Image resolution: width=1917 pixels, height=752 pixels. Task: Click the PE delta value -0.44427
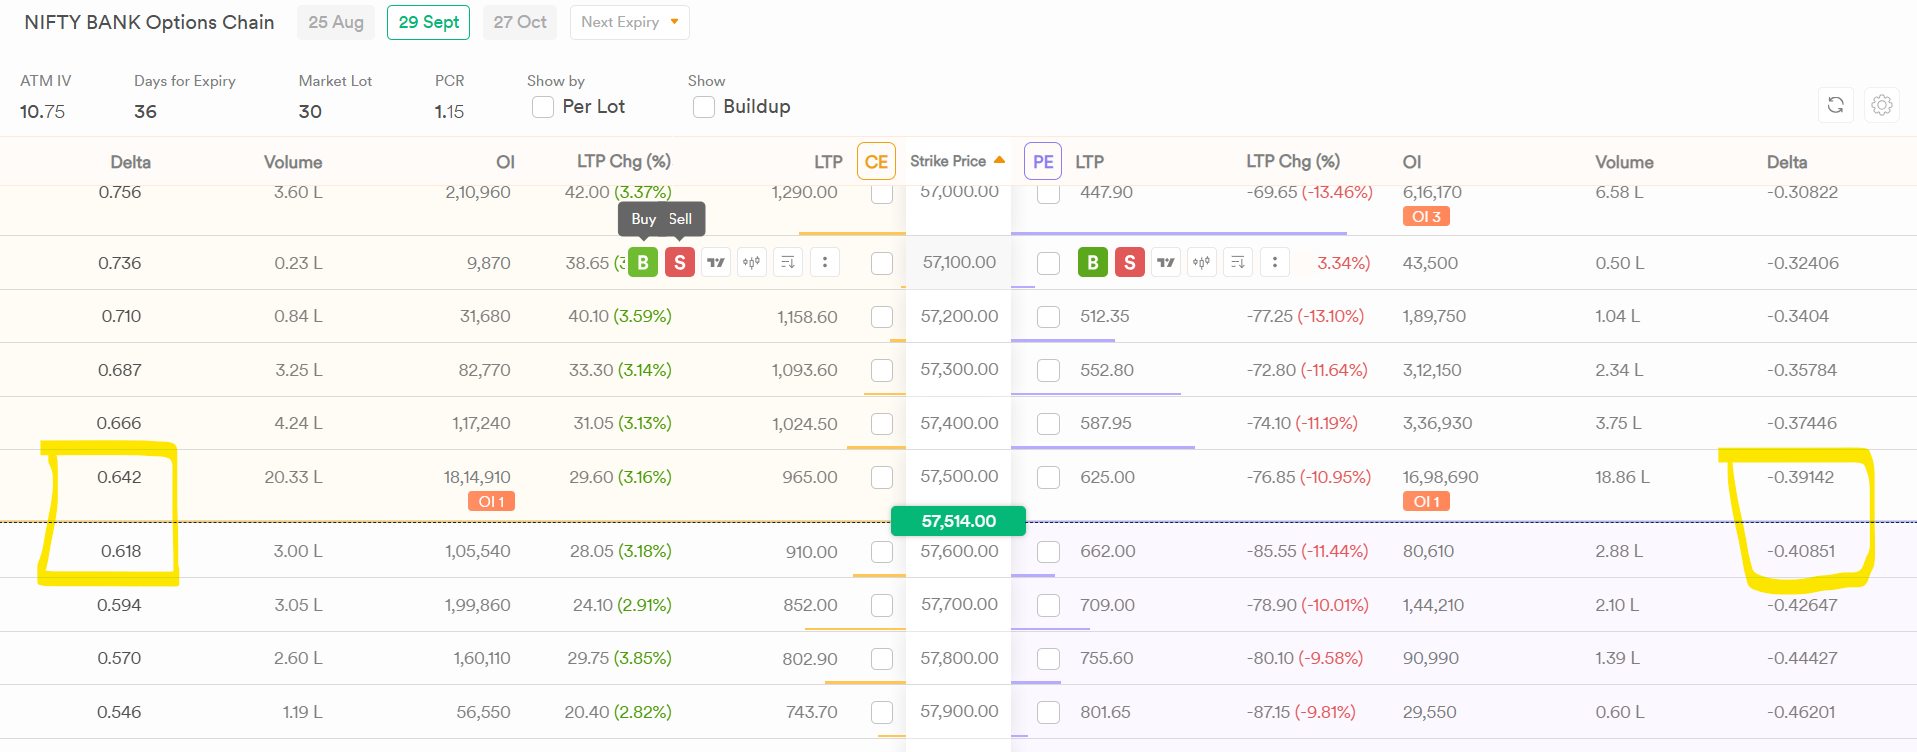tap(1802, 658)
